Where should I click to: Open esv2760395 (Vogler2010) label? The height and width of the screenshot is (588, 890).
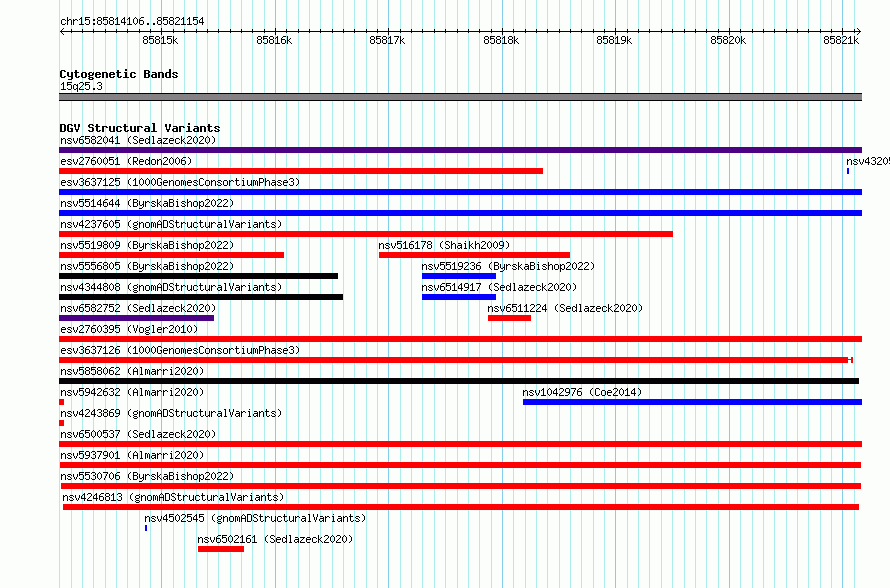(x=129, y=329)
